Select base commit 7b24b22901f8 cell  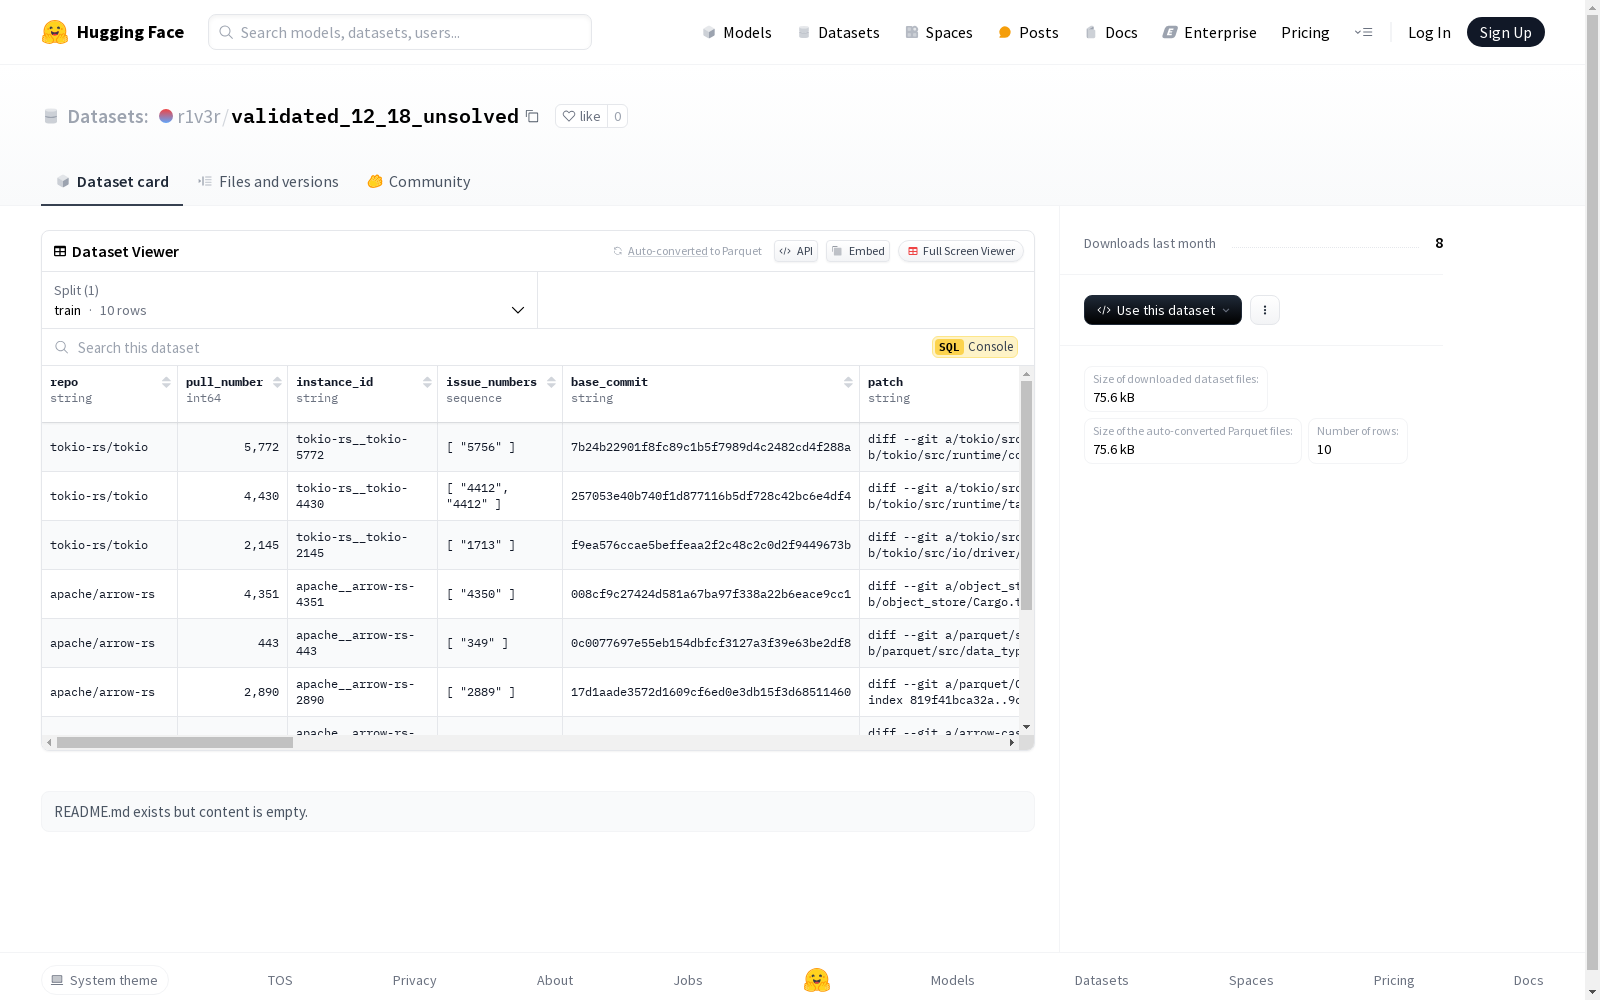pyautogui.click(x=711, y=447)
